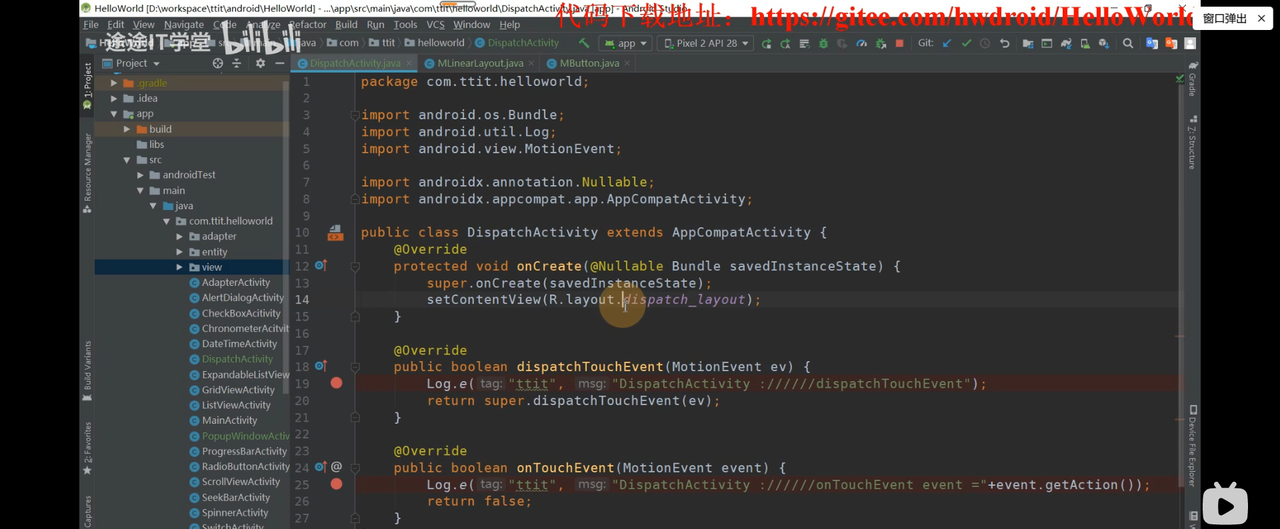Viewport: 1280px width, 529px height.
Task: Open the Pixel 2 API 28 device dropdown
Action: tap(705, 43)
